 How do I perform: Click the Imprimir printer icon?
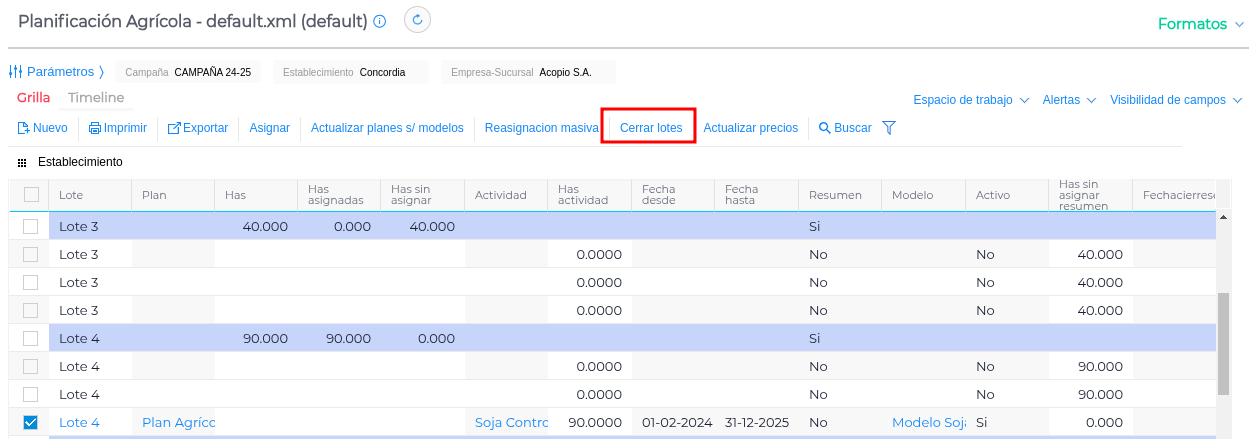pyautogui.click(x=95, y=128)
